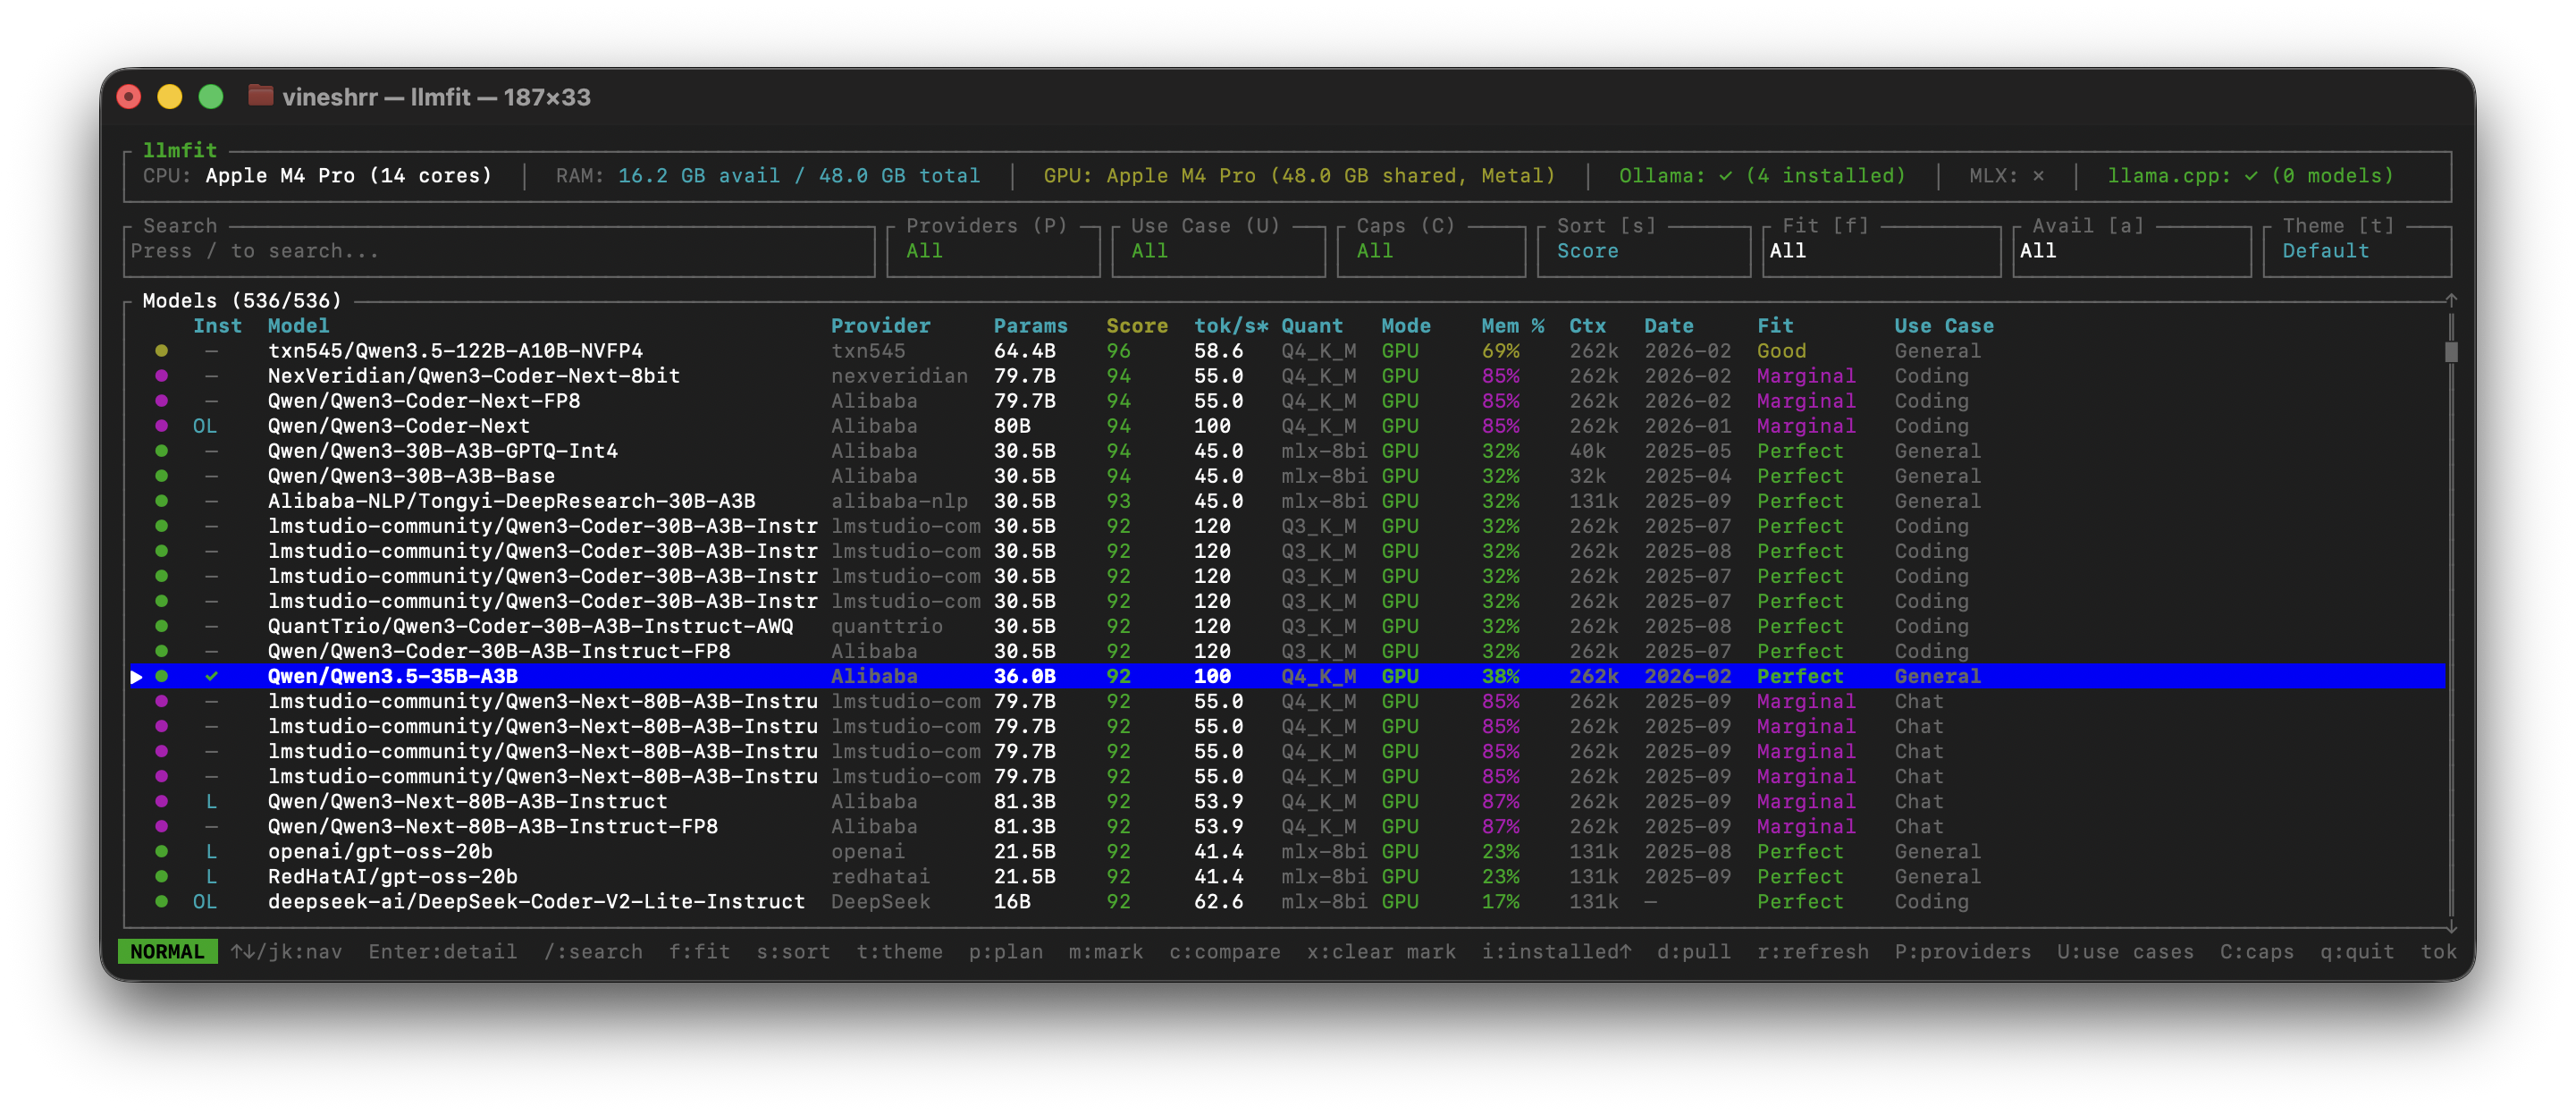
Task: Select U:use cases in the status bar
Action: (2125, 951)
